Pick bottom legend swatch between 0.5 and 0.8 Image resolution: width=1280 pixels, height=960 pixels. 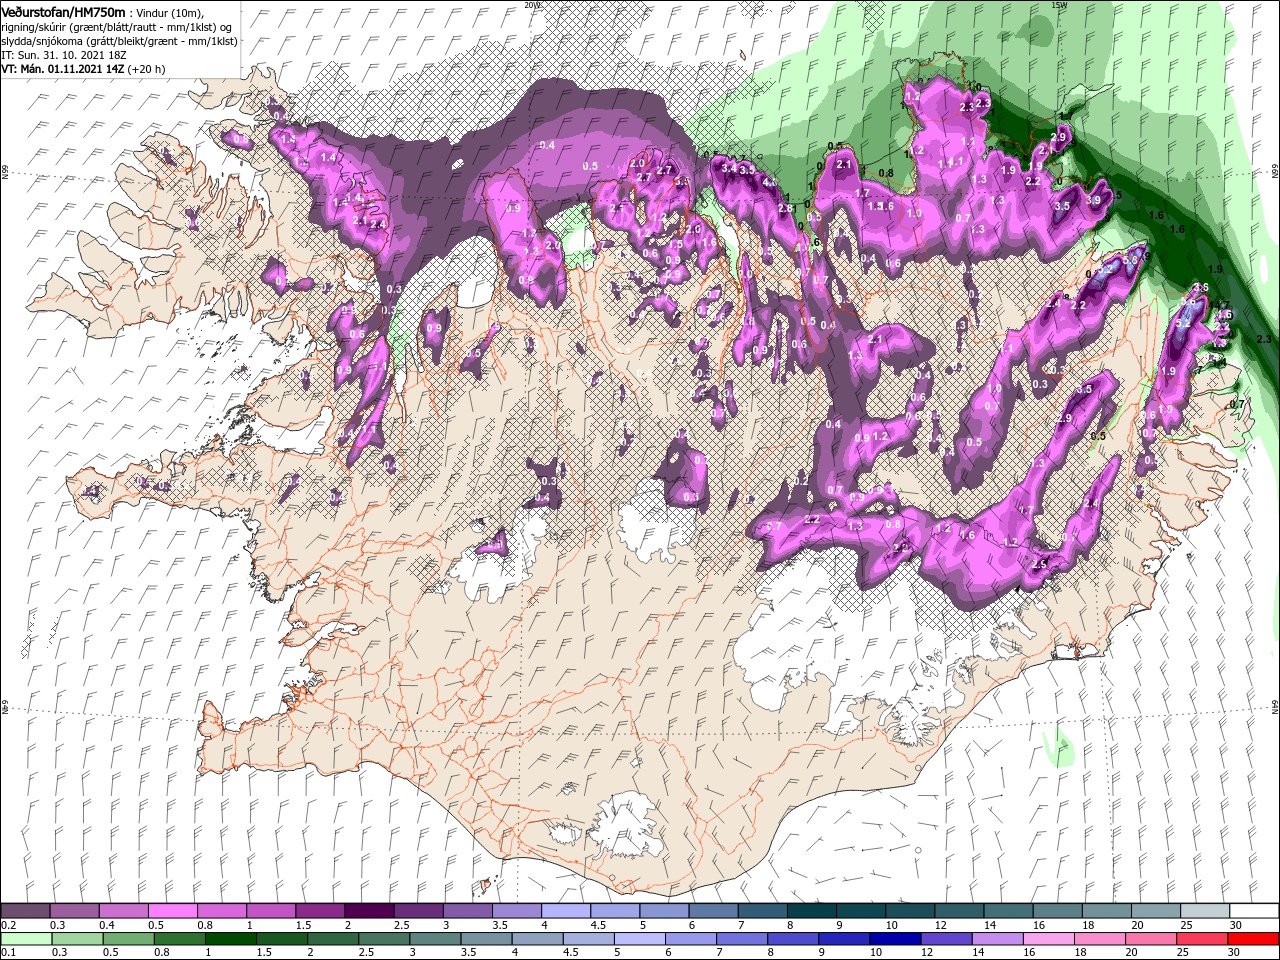click(128, 939)
